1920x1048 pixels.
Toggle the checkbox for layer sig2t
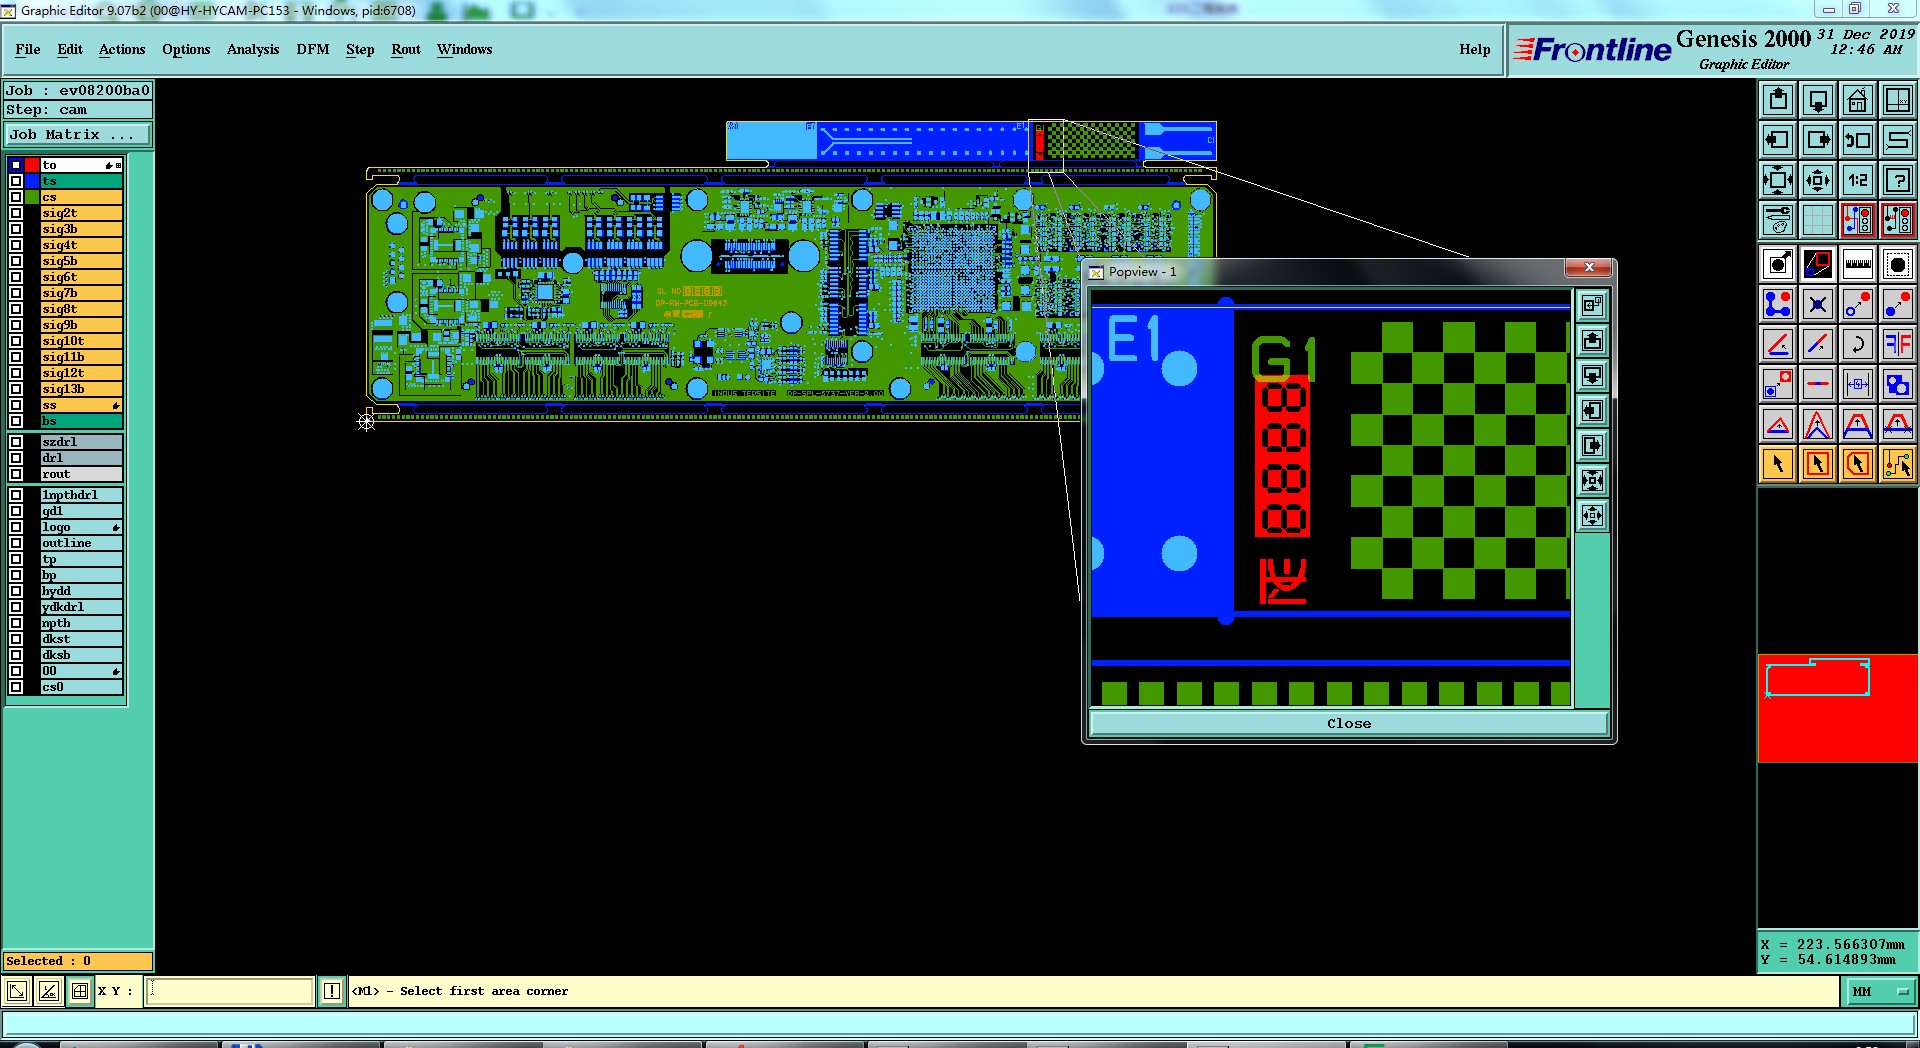tap(16, 213)
